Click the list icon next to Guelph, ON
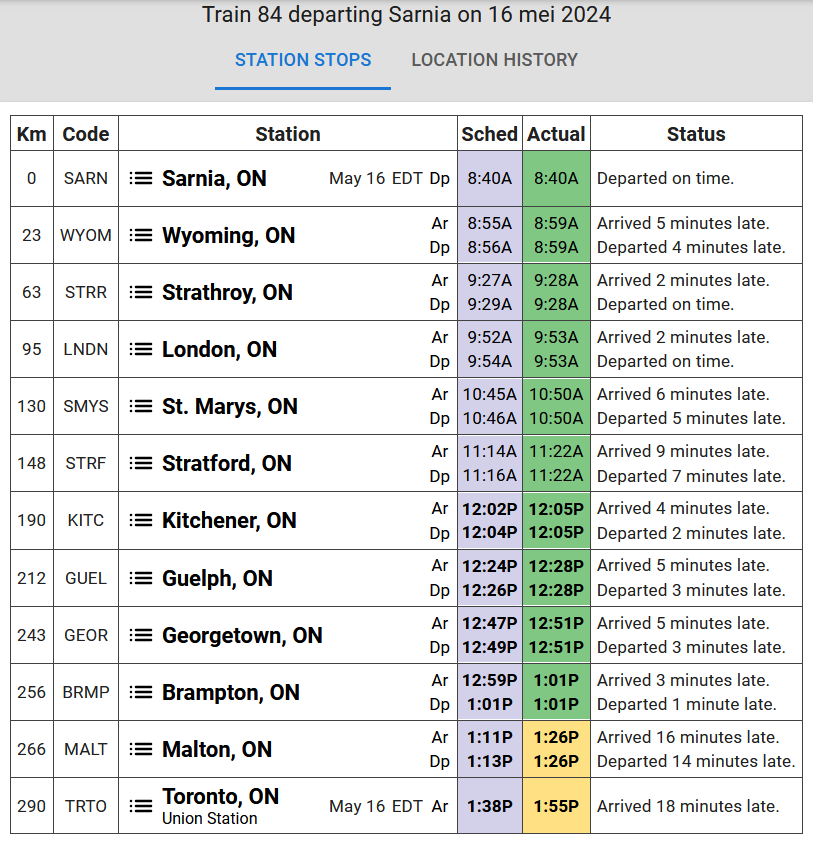813x841 pixels. coord(141,579)
